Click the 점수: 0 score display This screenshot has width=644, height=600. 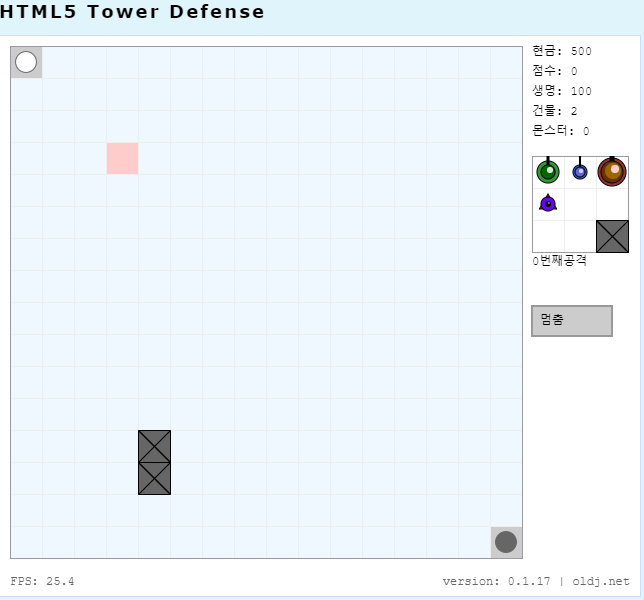[x=555, y=71]
